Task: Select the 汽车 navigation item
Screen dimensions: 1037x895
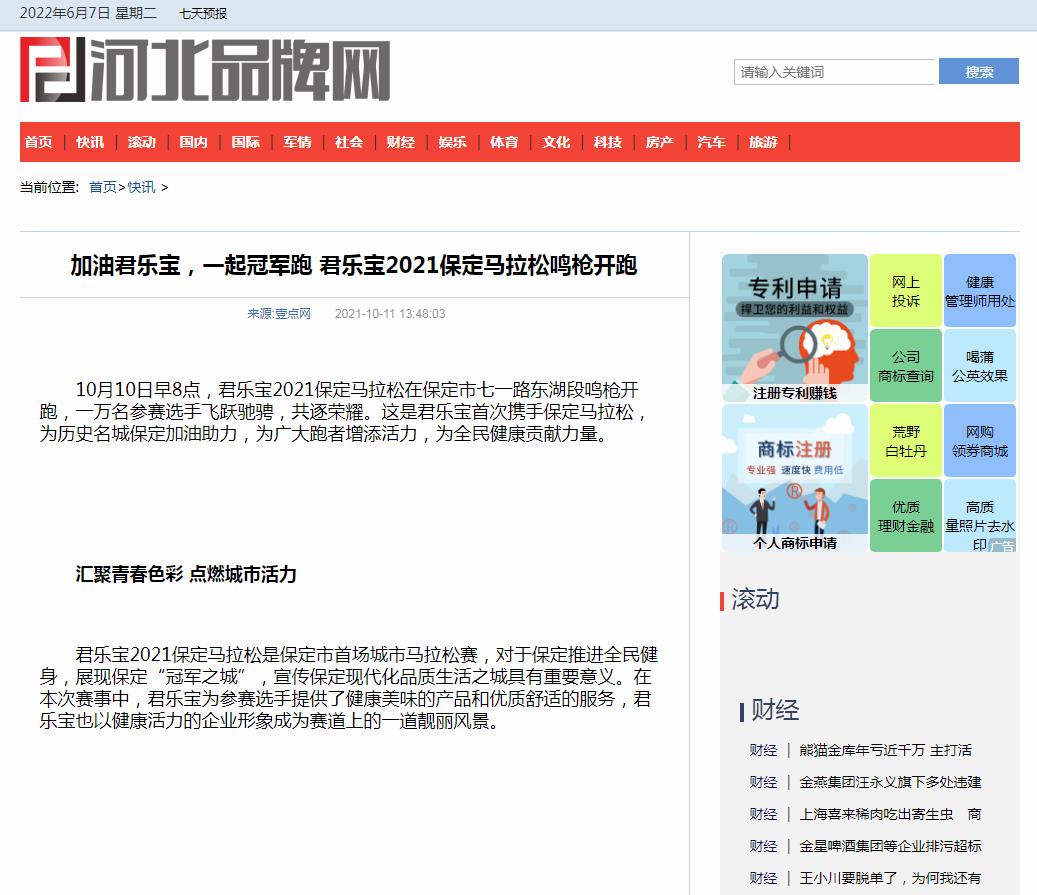Action: click(x=711, y=142)
